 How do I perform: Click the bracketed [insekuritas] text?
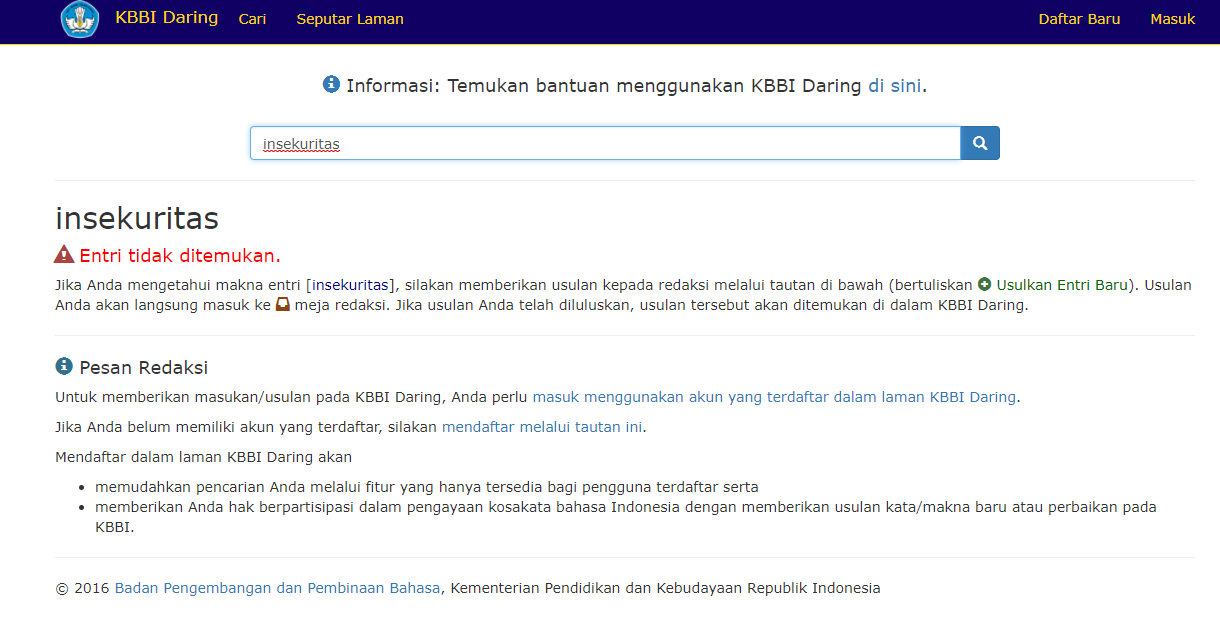tap(351, 284)
